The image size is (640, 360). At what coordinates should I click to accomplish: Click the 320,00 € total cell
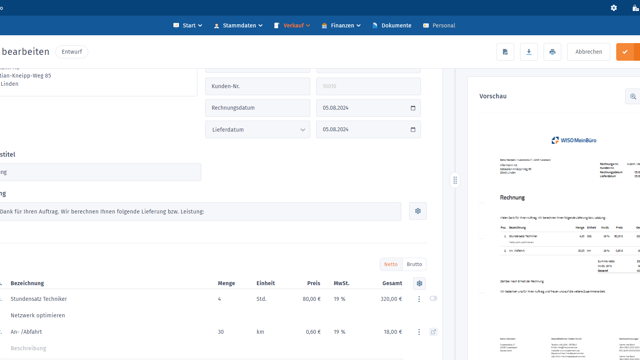(x=391, y=299)
